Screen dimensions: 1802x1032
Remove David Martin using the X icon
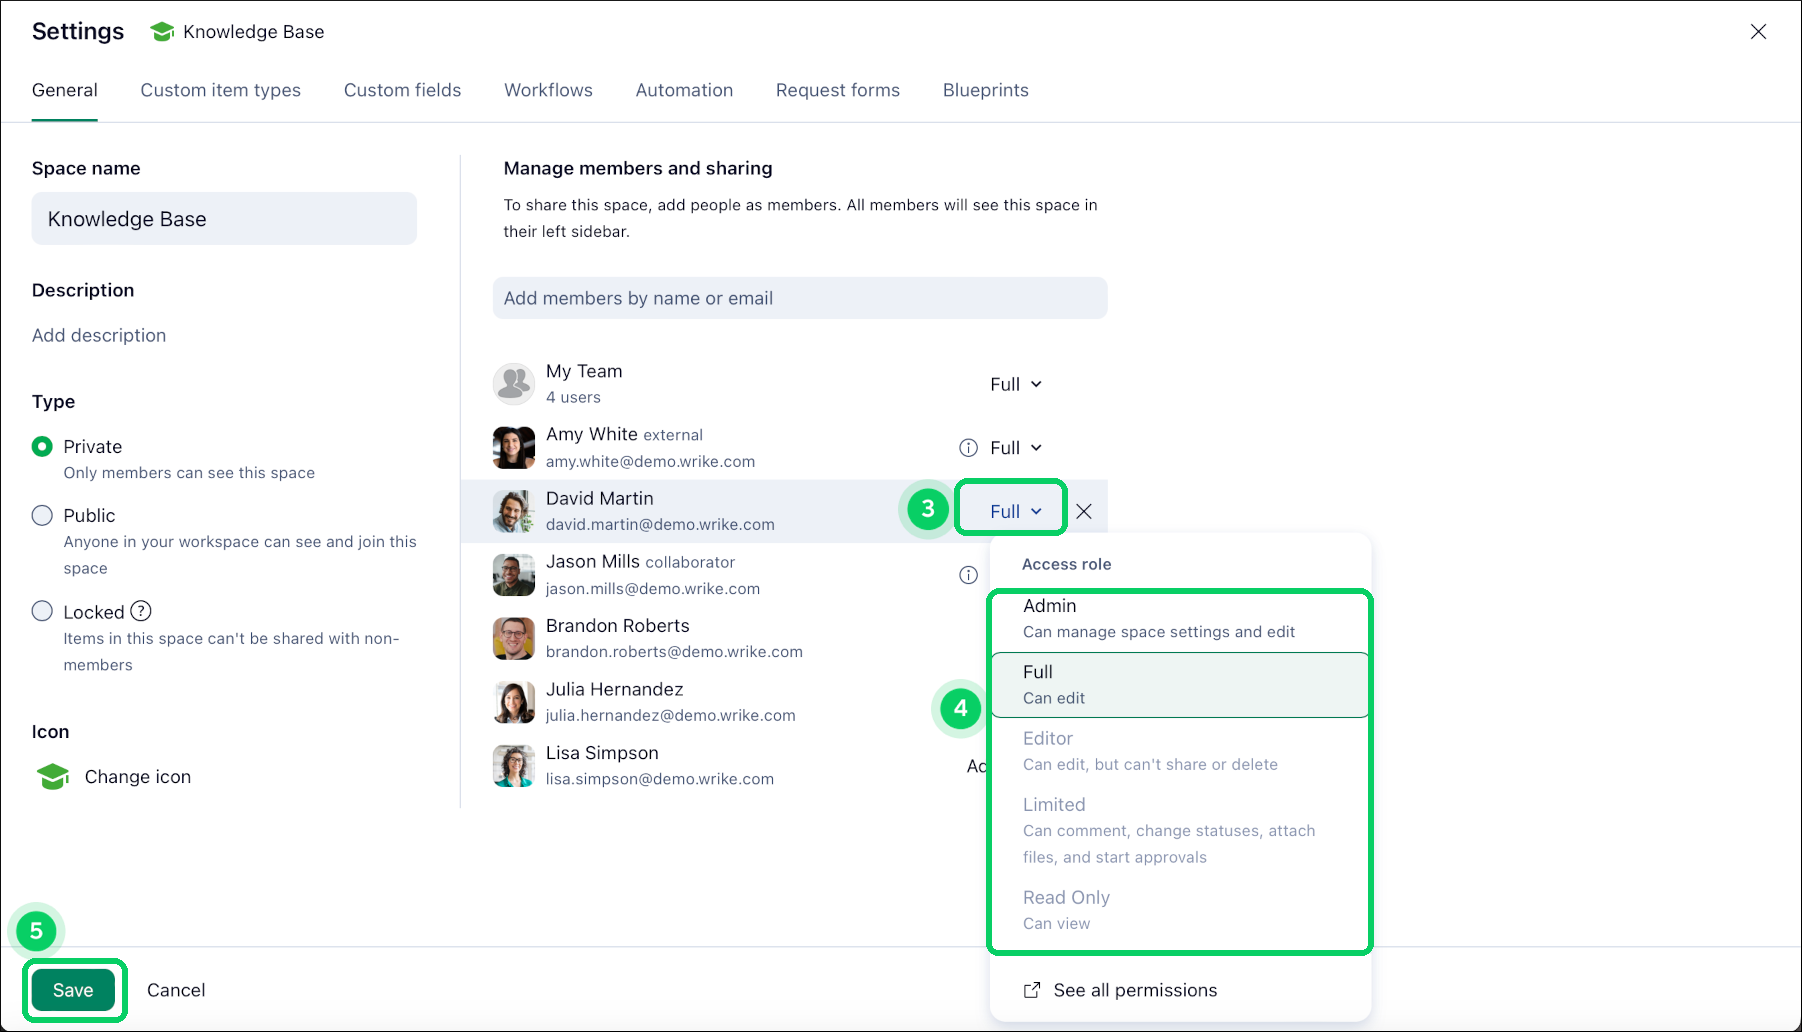coord(1083,511)
